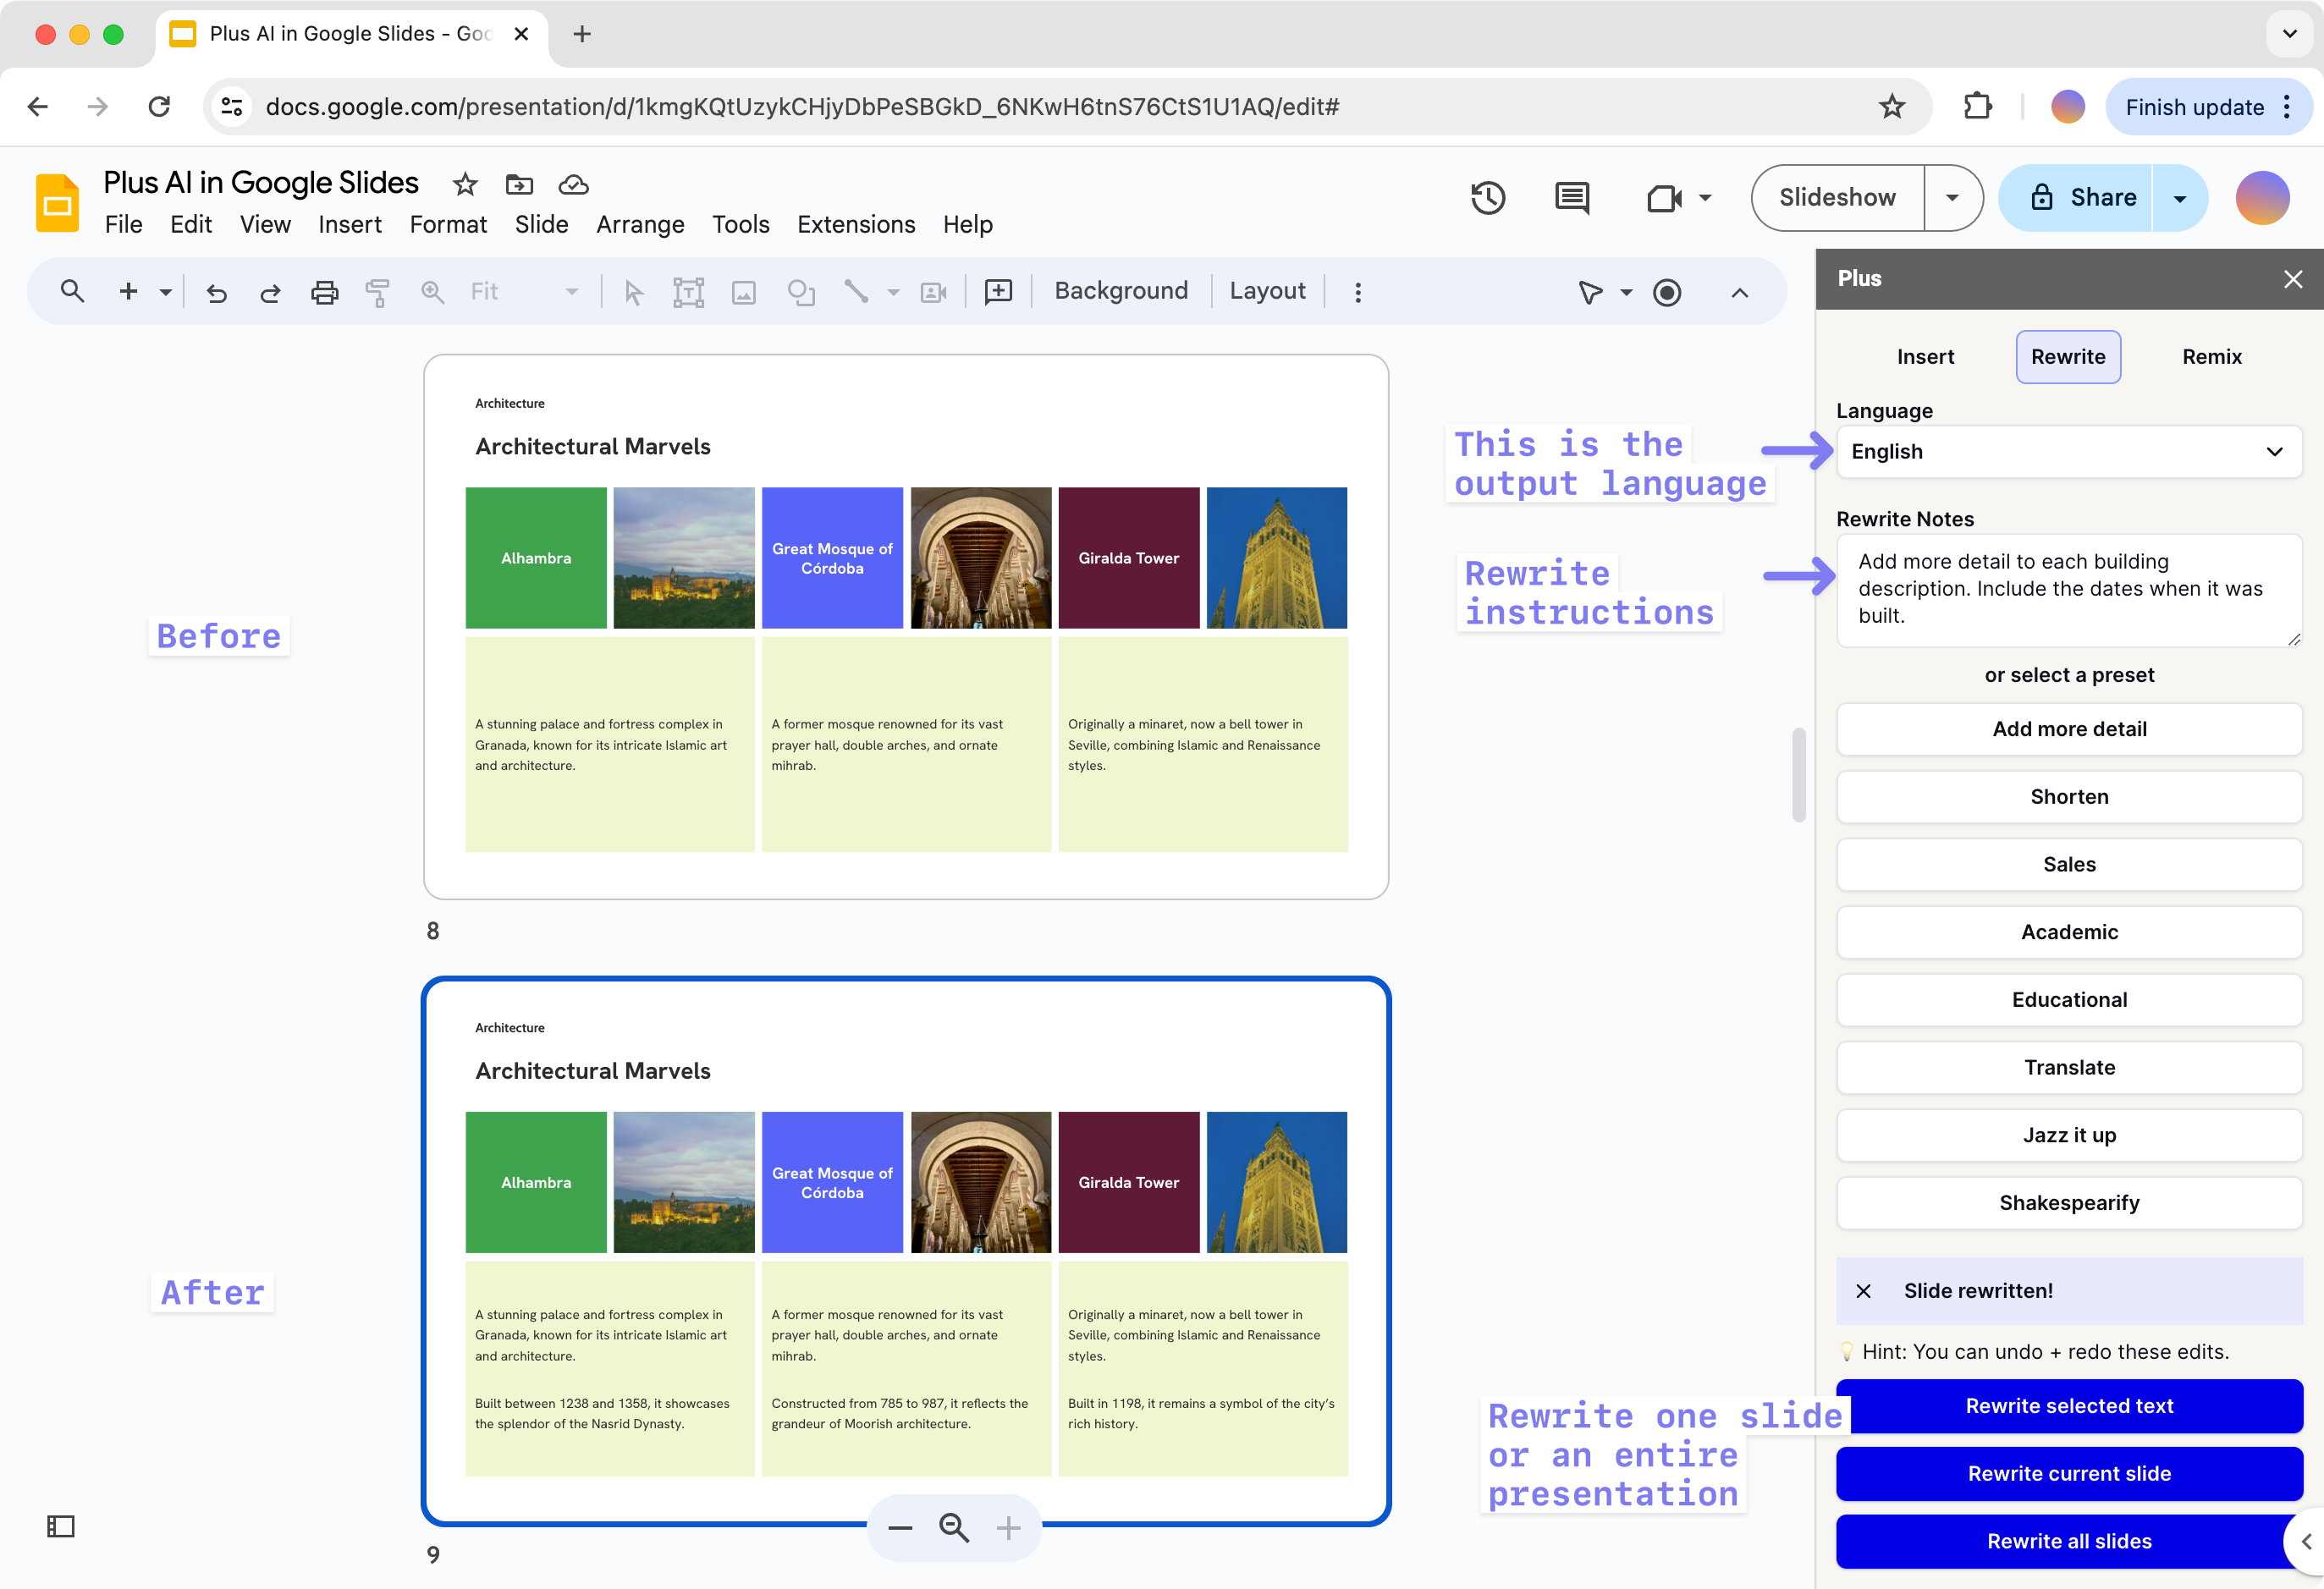Image resolution: width=2324 pixels, height=1589 pixels.
Task: Toggle the filmstrip panel view
Action: [x=61, y=1526]
